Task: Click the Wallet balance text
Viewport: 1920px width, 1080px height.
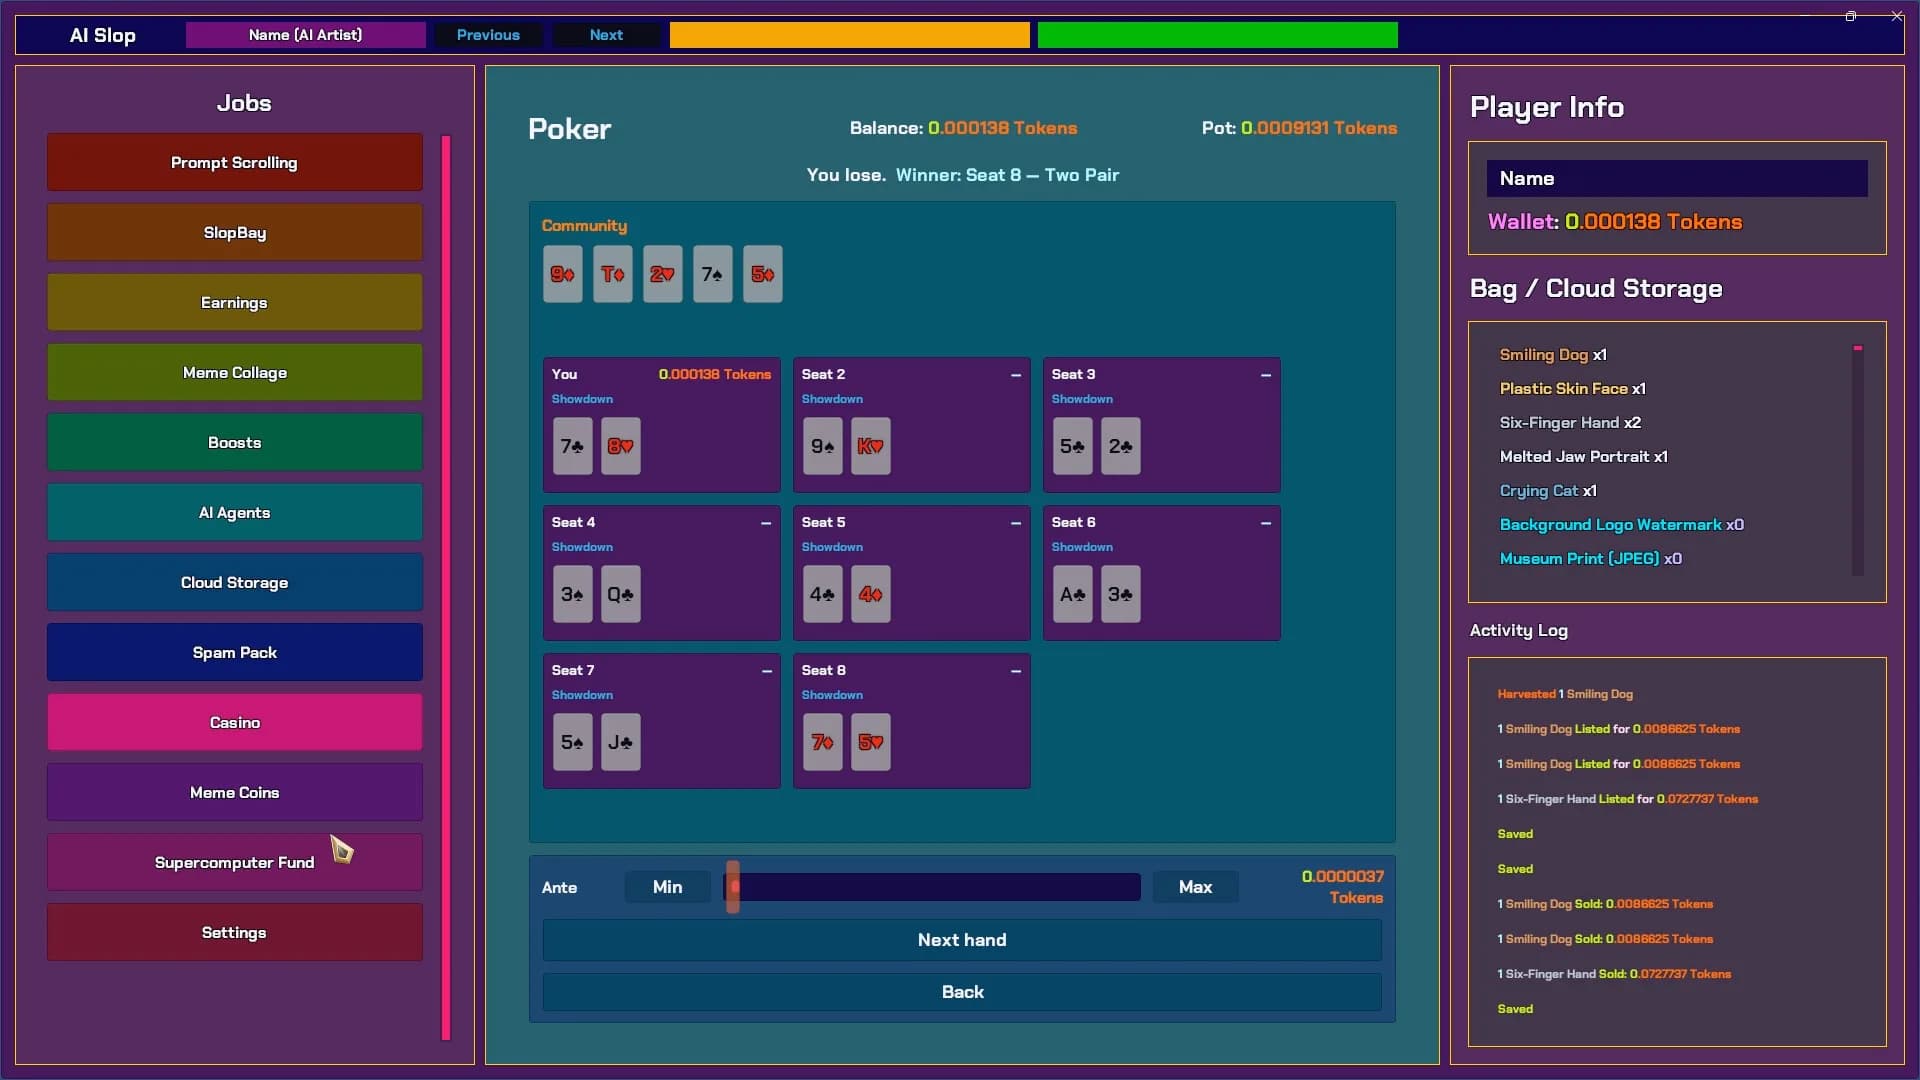Action: tap(1615, 222)
